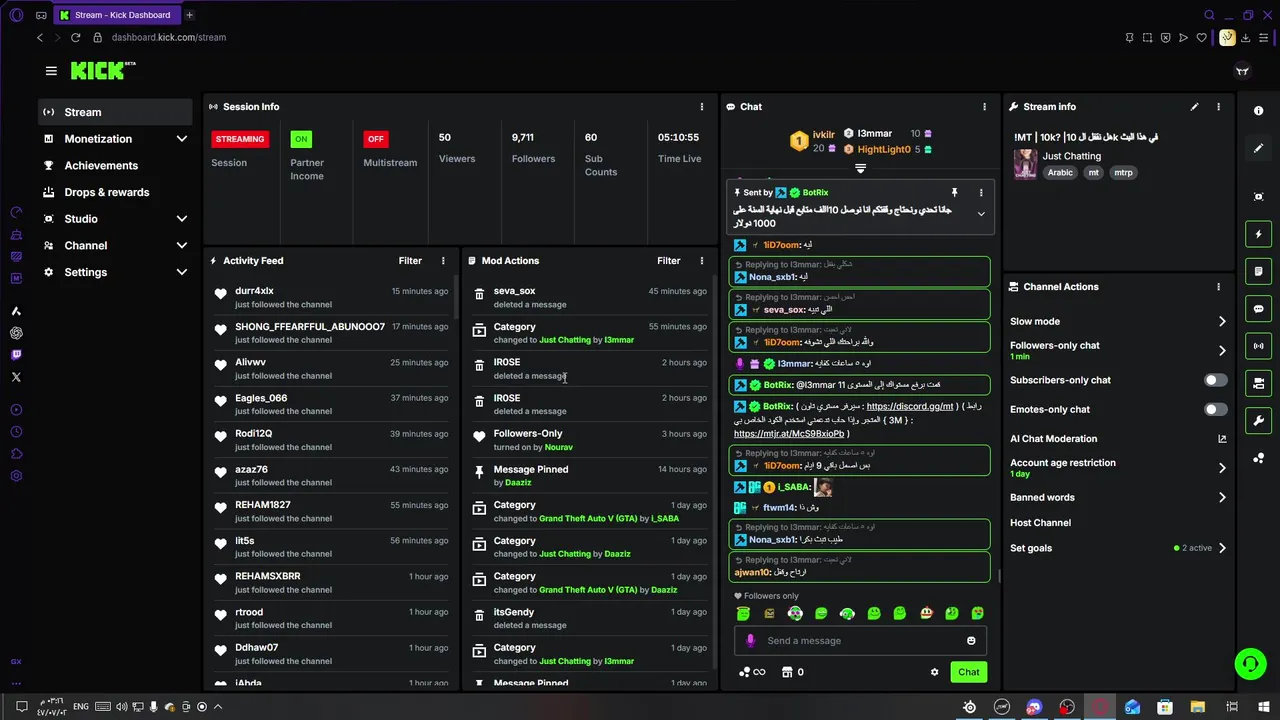Open Chat panel three-dot menu
Viewport: 1280px width, 720px height.
pyautogui.click(x=984, y=107)
